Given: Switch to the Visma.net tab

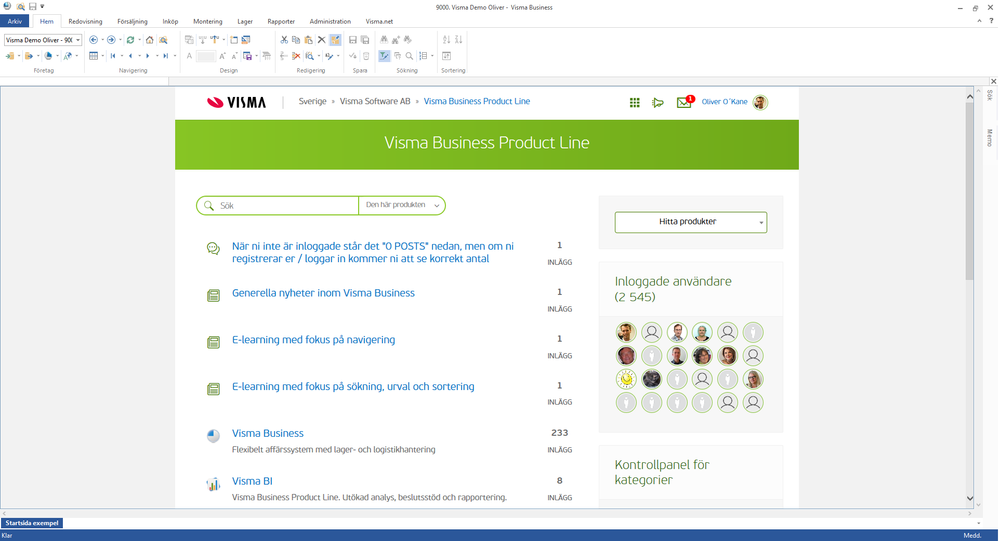Looking at the screenshot, I should pyautogui.click(x=379, y=21).
